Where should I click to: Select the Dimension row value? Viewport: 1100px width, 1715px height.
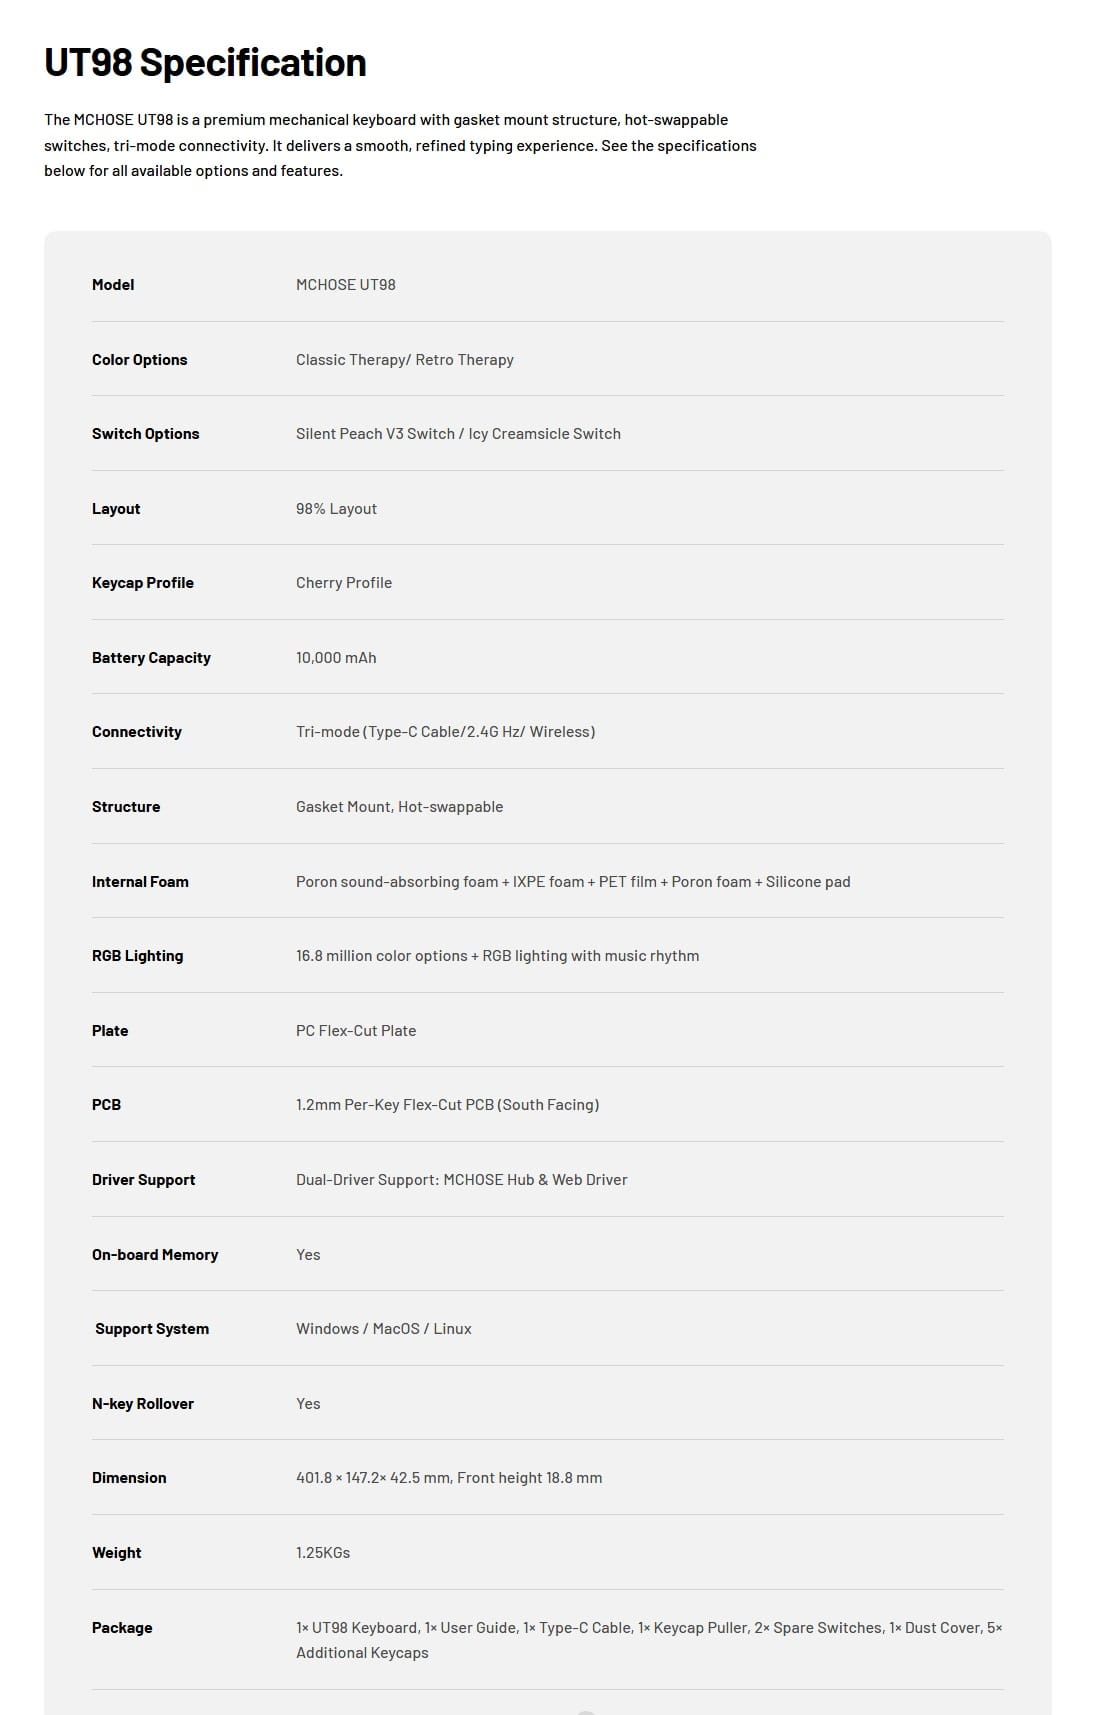coord(449,1478)
